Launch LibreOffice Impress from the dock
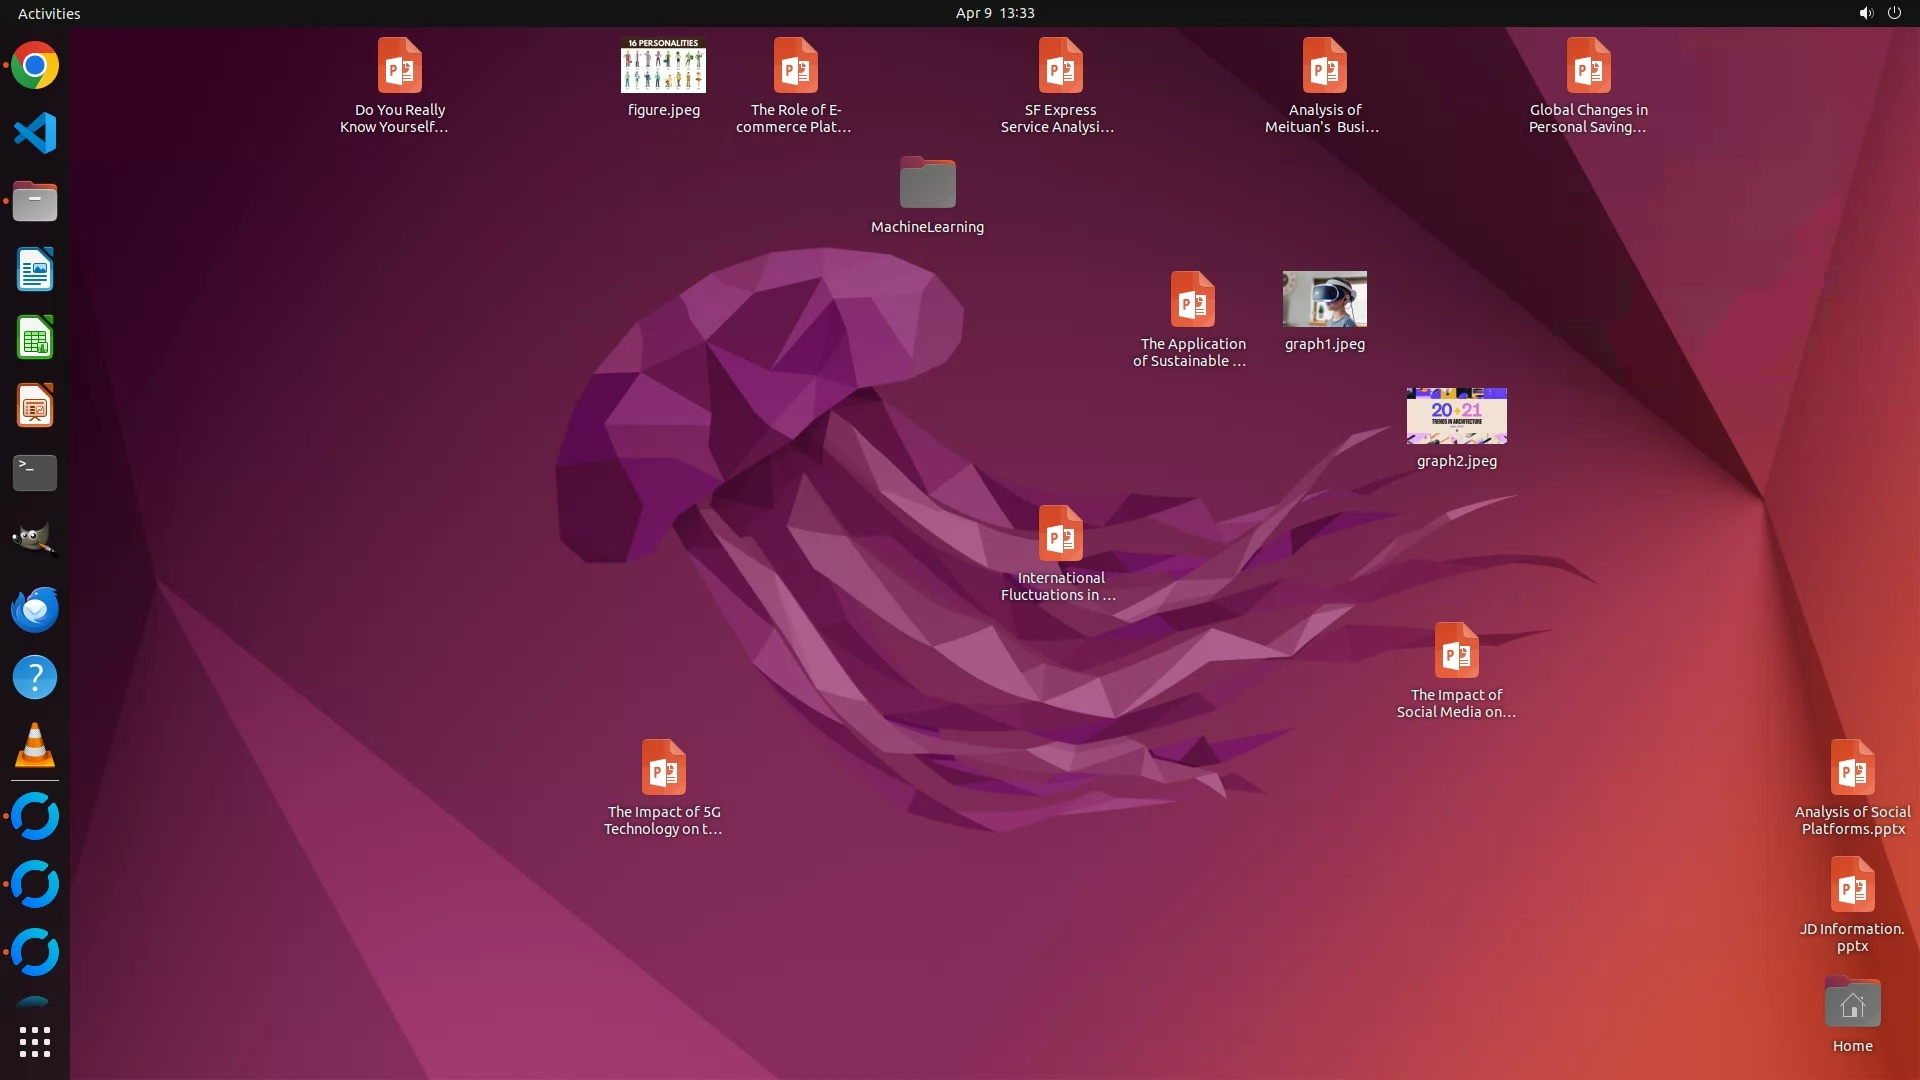Viewport: 1920px width, 1080px height. tap(35, 406)
